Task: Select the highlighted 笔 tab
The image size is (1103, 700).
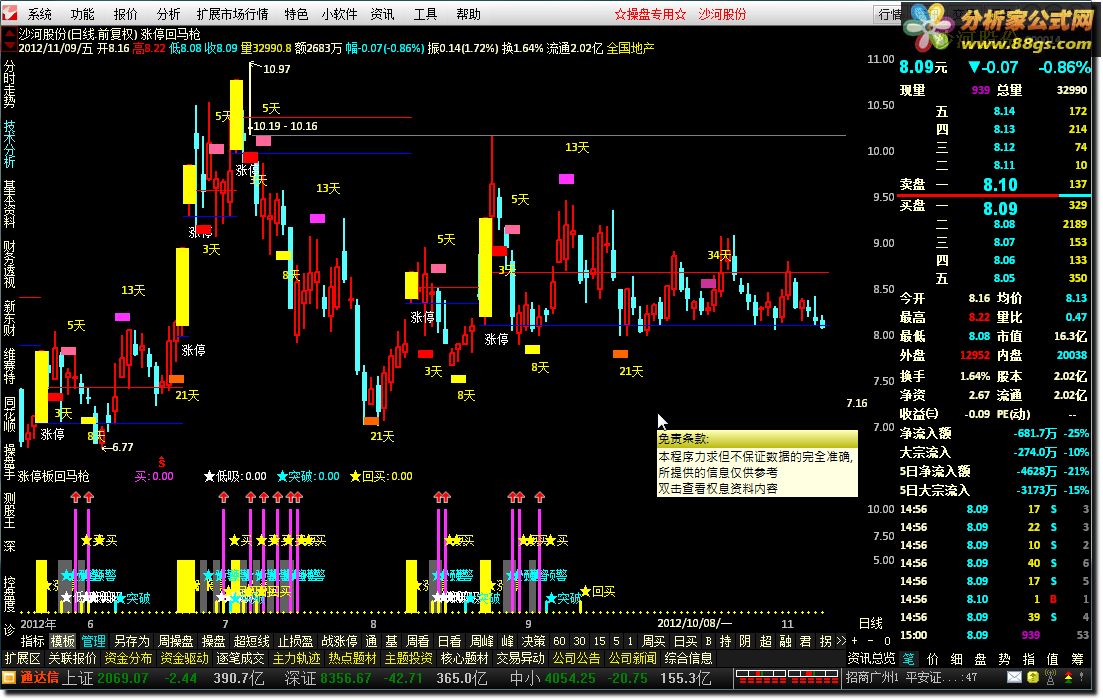Action: click(x=908, y=658)
